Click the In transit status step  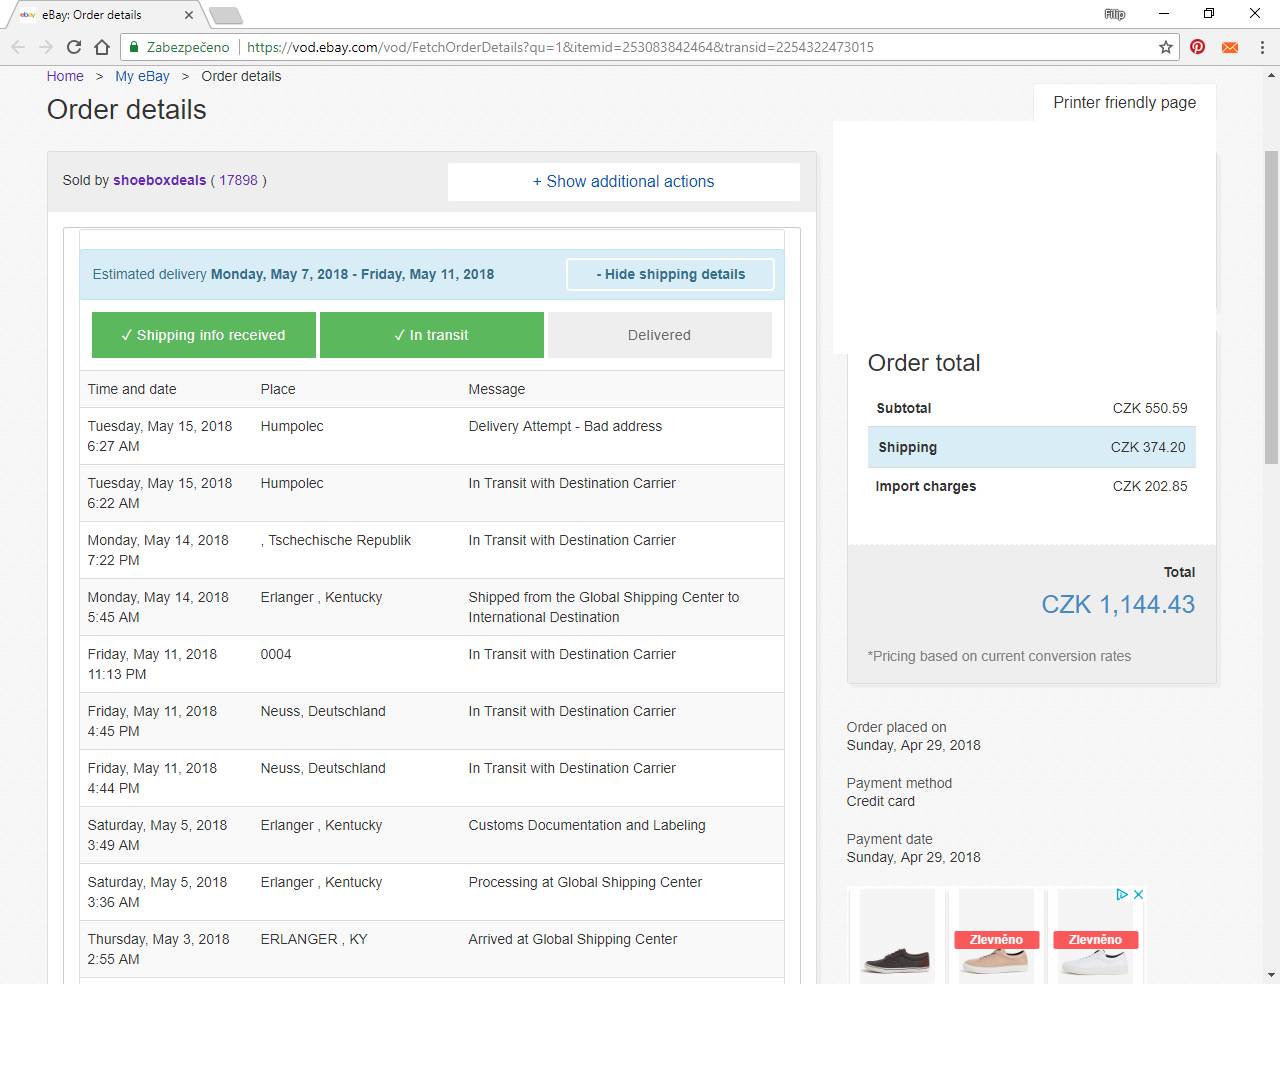pos(432,335)
